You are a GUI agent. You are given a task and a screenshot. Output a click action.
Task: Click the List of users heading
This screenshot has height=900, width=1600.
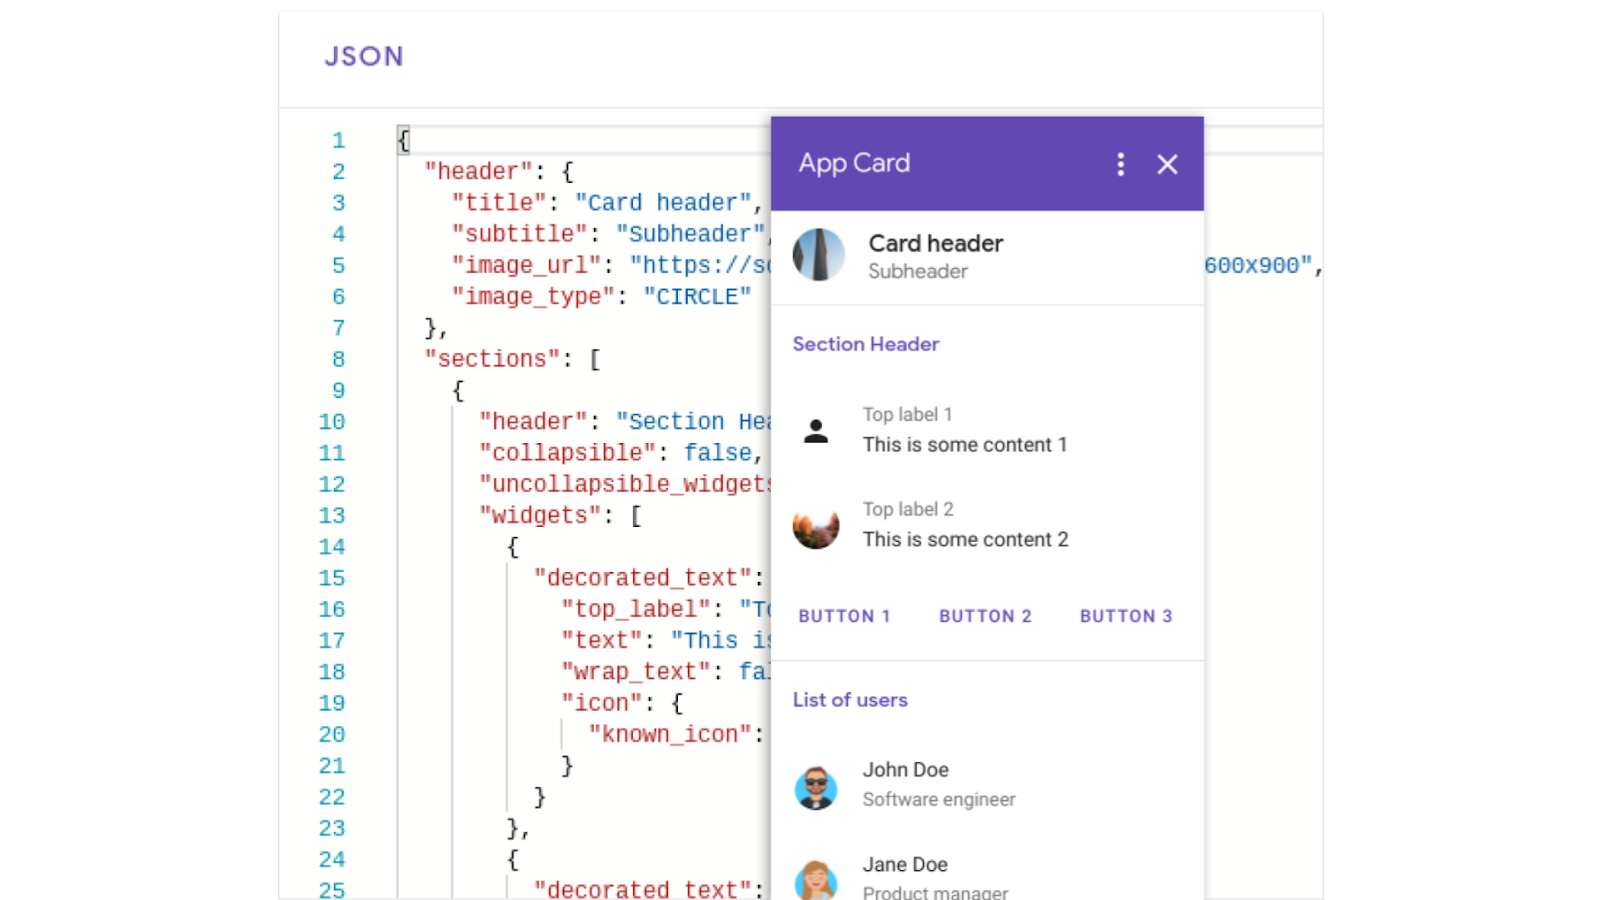click(850, 700)
